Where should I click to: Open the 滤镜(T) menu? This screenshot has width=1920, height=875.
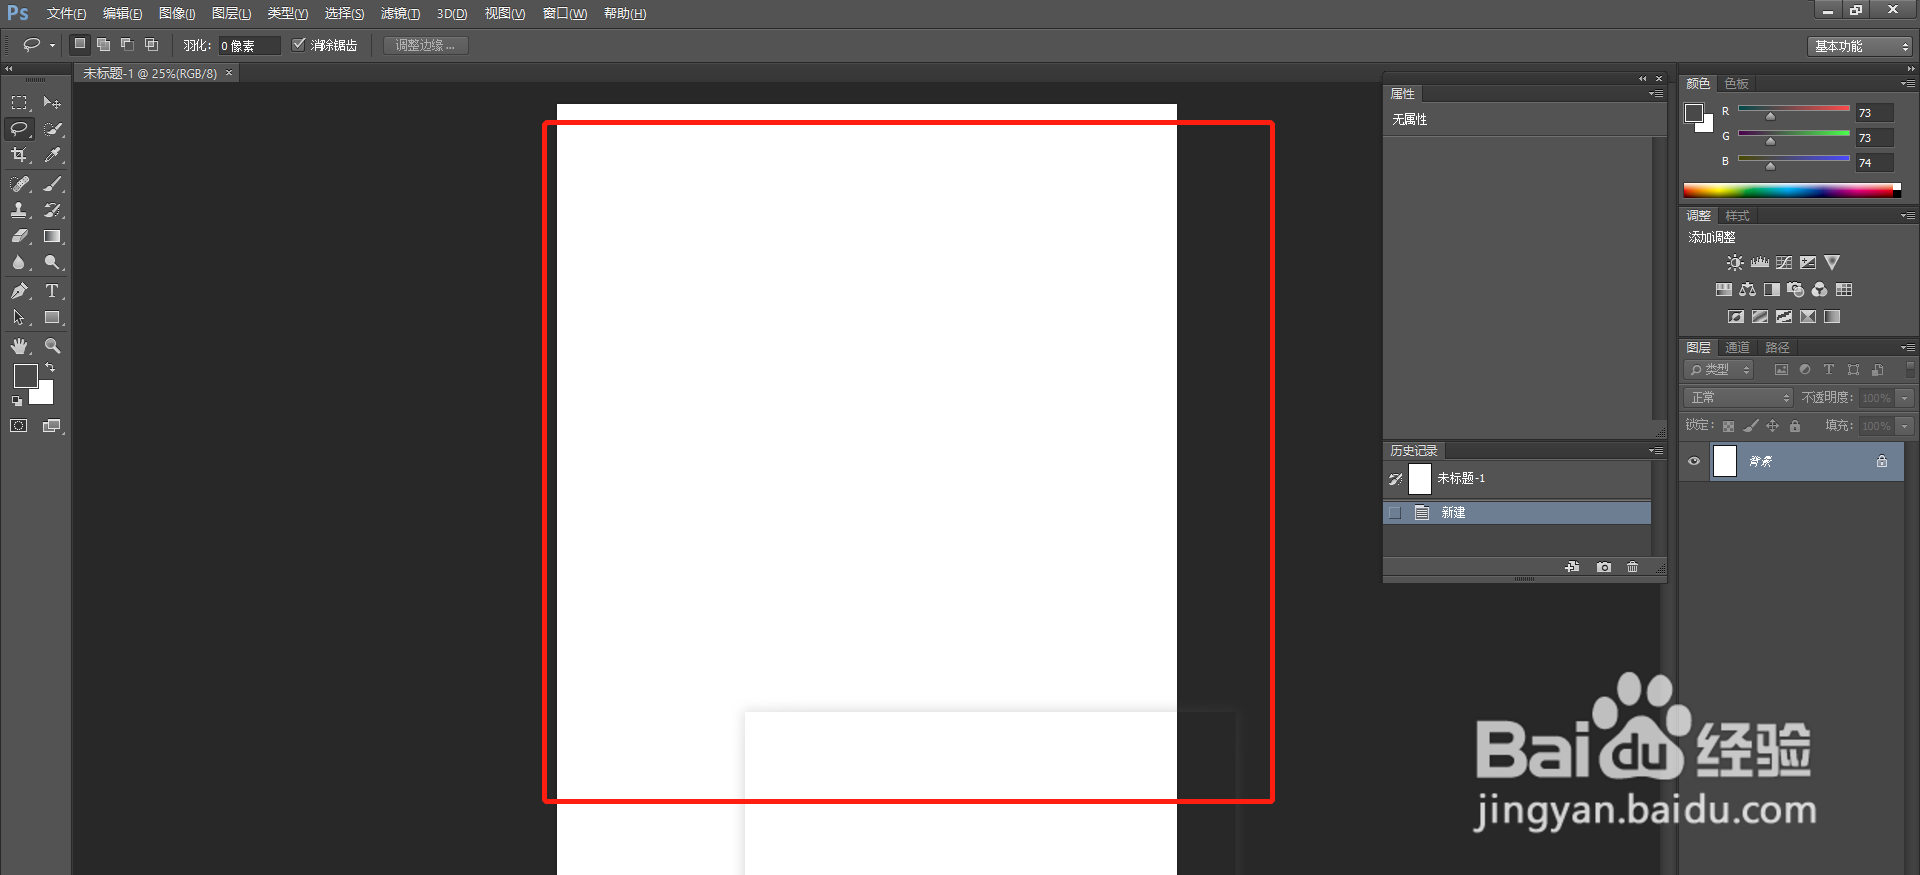[400, 14]
